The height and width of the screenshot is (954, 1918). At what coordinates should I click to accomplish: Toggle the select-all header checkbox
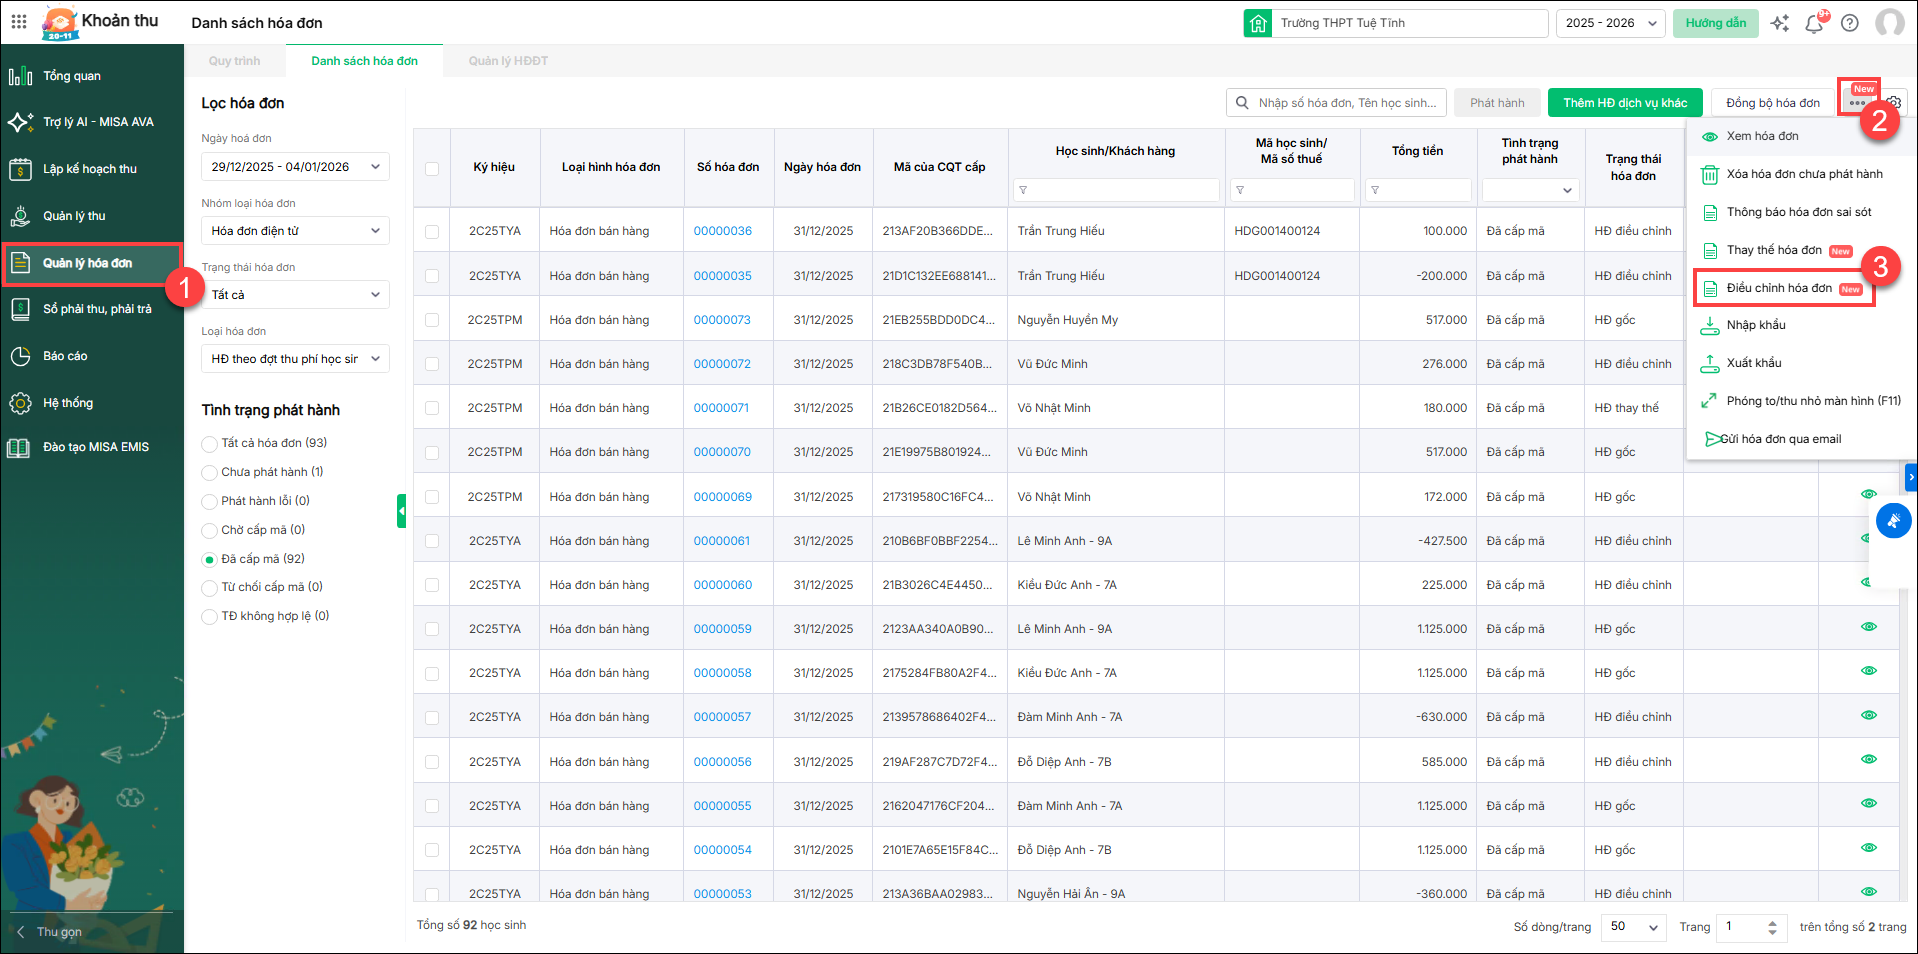click(x=432, y=168)
